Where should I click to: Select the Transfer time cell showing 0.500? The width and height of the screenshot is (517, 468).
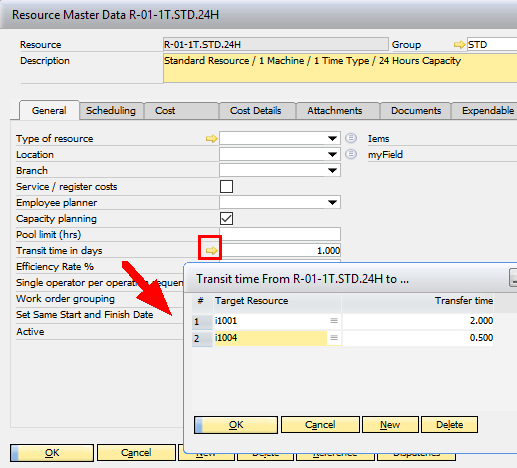tap(418, 338)
